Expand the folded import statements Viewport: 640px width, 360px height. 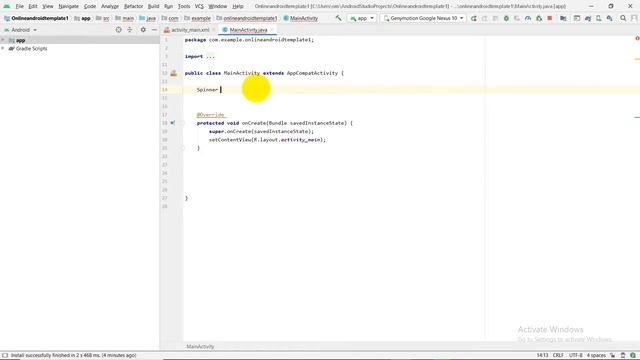(210, 56)
